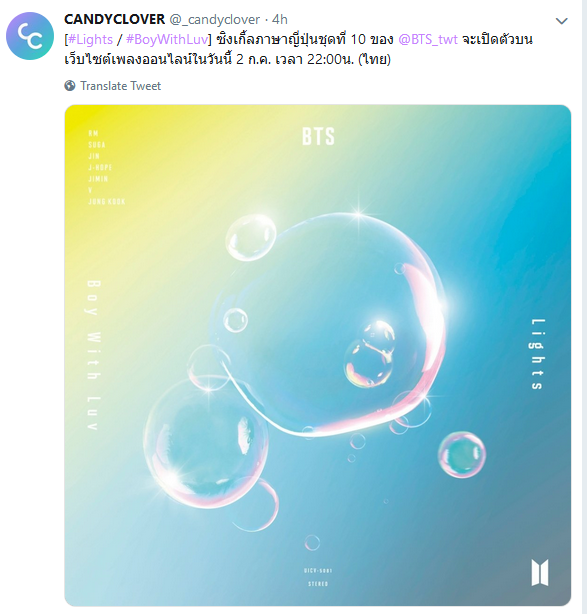Image resolution: width=587 pixels, height=614 pixels.
Task: Expand the tweet options chevron menu
Action: (x=562, y=21)
